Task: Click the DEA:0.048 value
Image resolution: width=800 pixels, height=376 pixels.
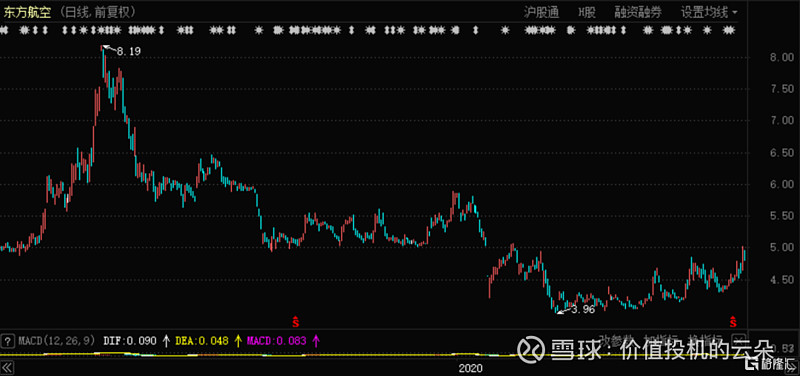Action: 202,340
